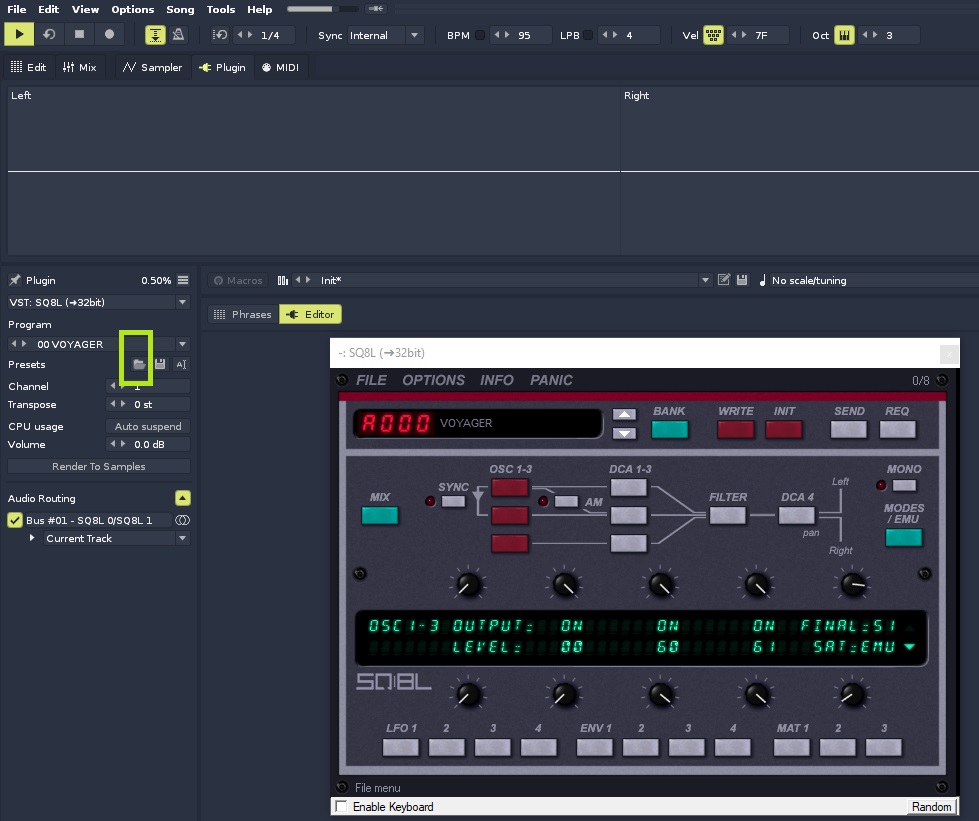The height and width of the screenshot is (821, 979).
Task: Stop playback with the square Stop button
Action: [79, 34]
